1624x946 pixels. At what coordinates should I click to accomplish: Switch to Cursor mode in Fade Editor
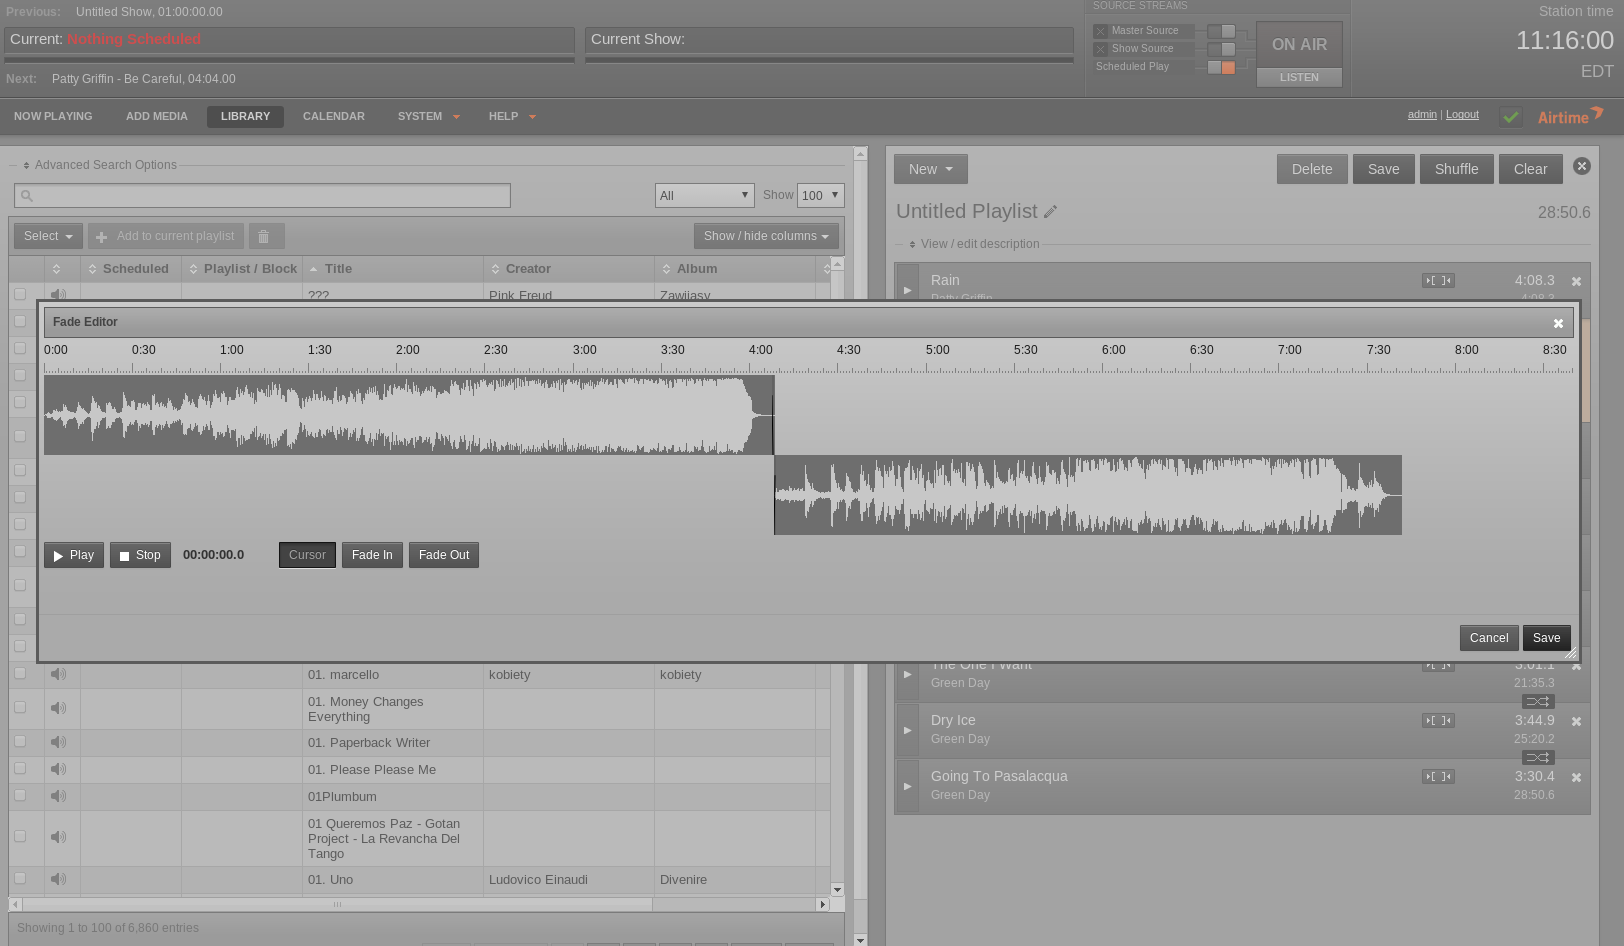[x=307, y=555]
